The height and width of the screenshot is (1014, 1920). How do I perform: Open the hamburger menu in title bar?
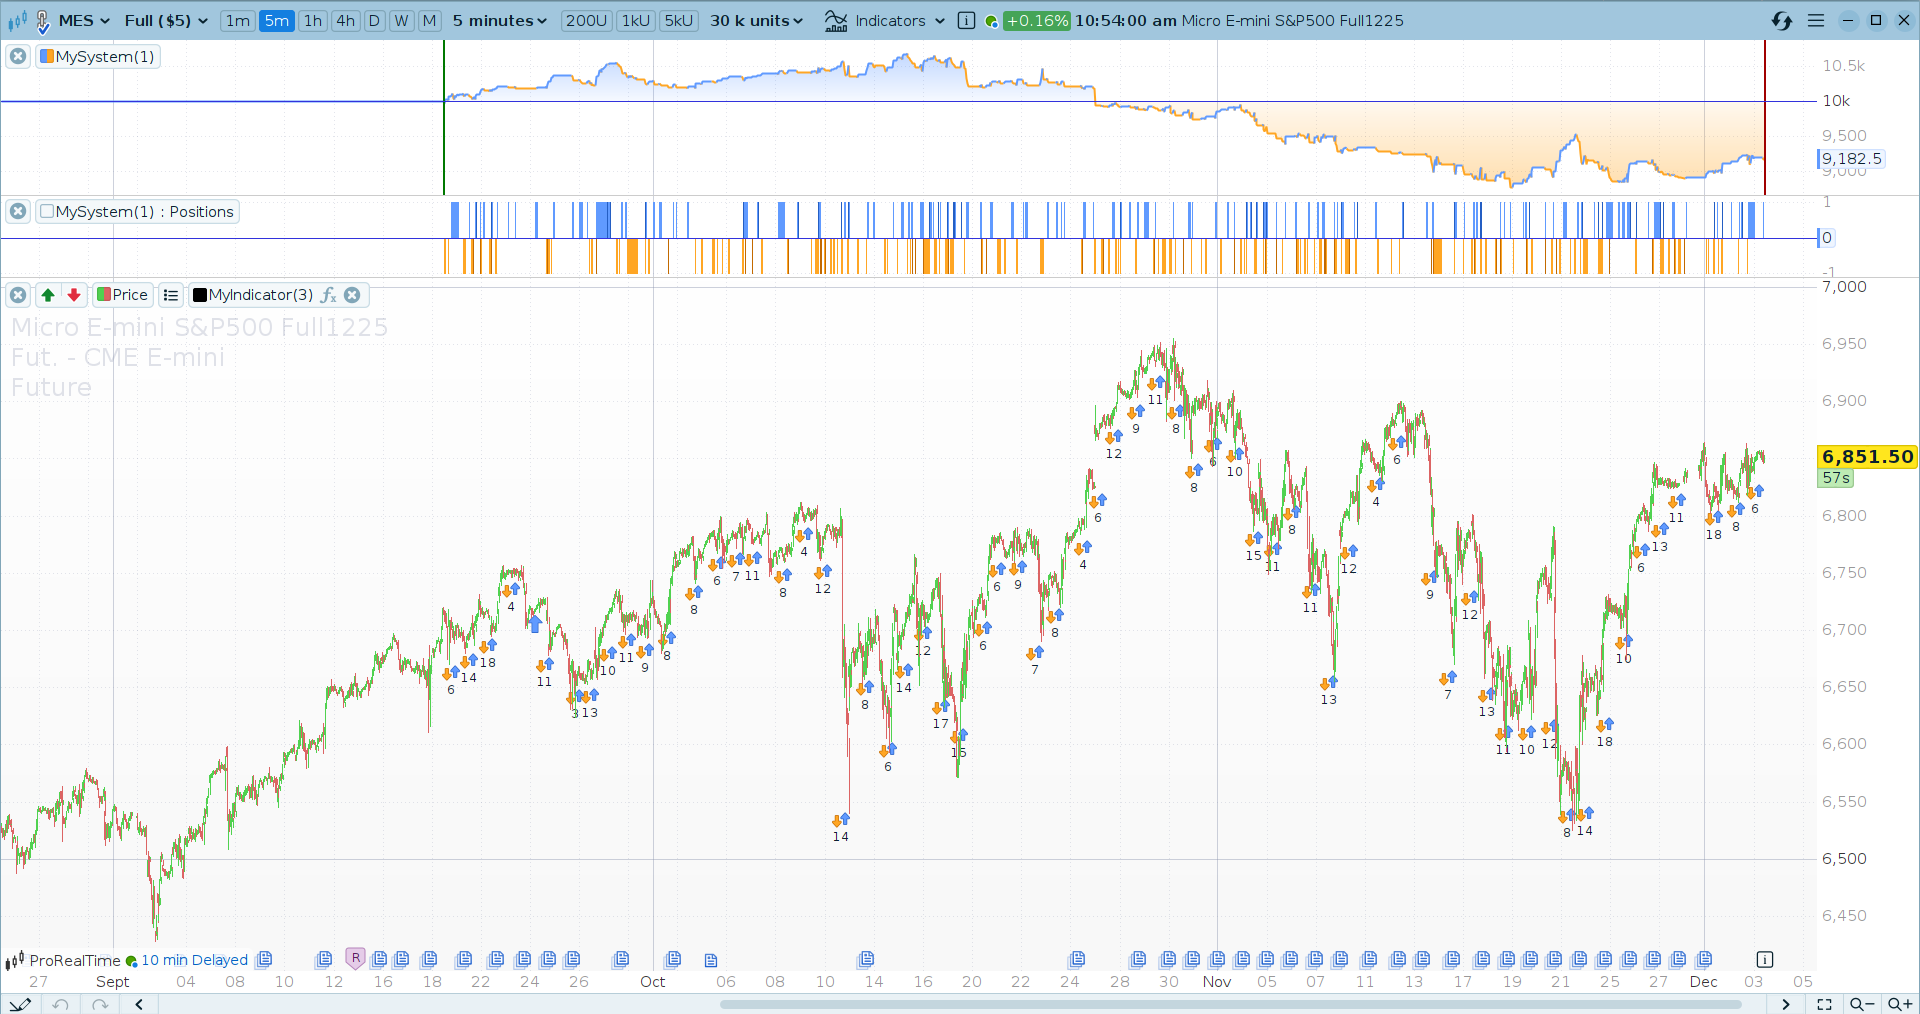point(1816,21)
